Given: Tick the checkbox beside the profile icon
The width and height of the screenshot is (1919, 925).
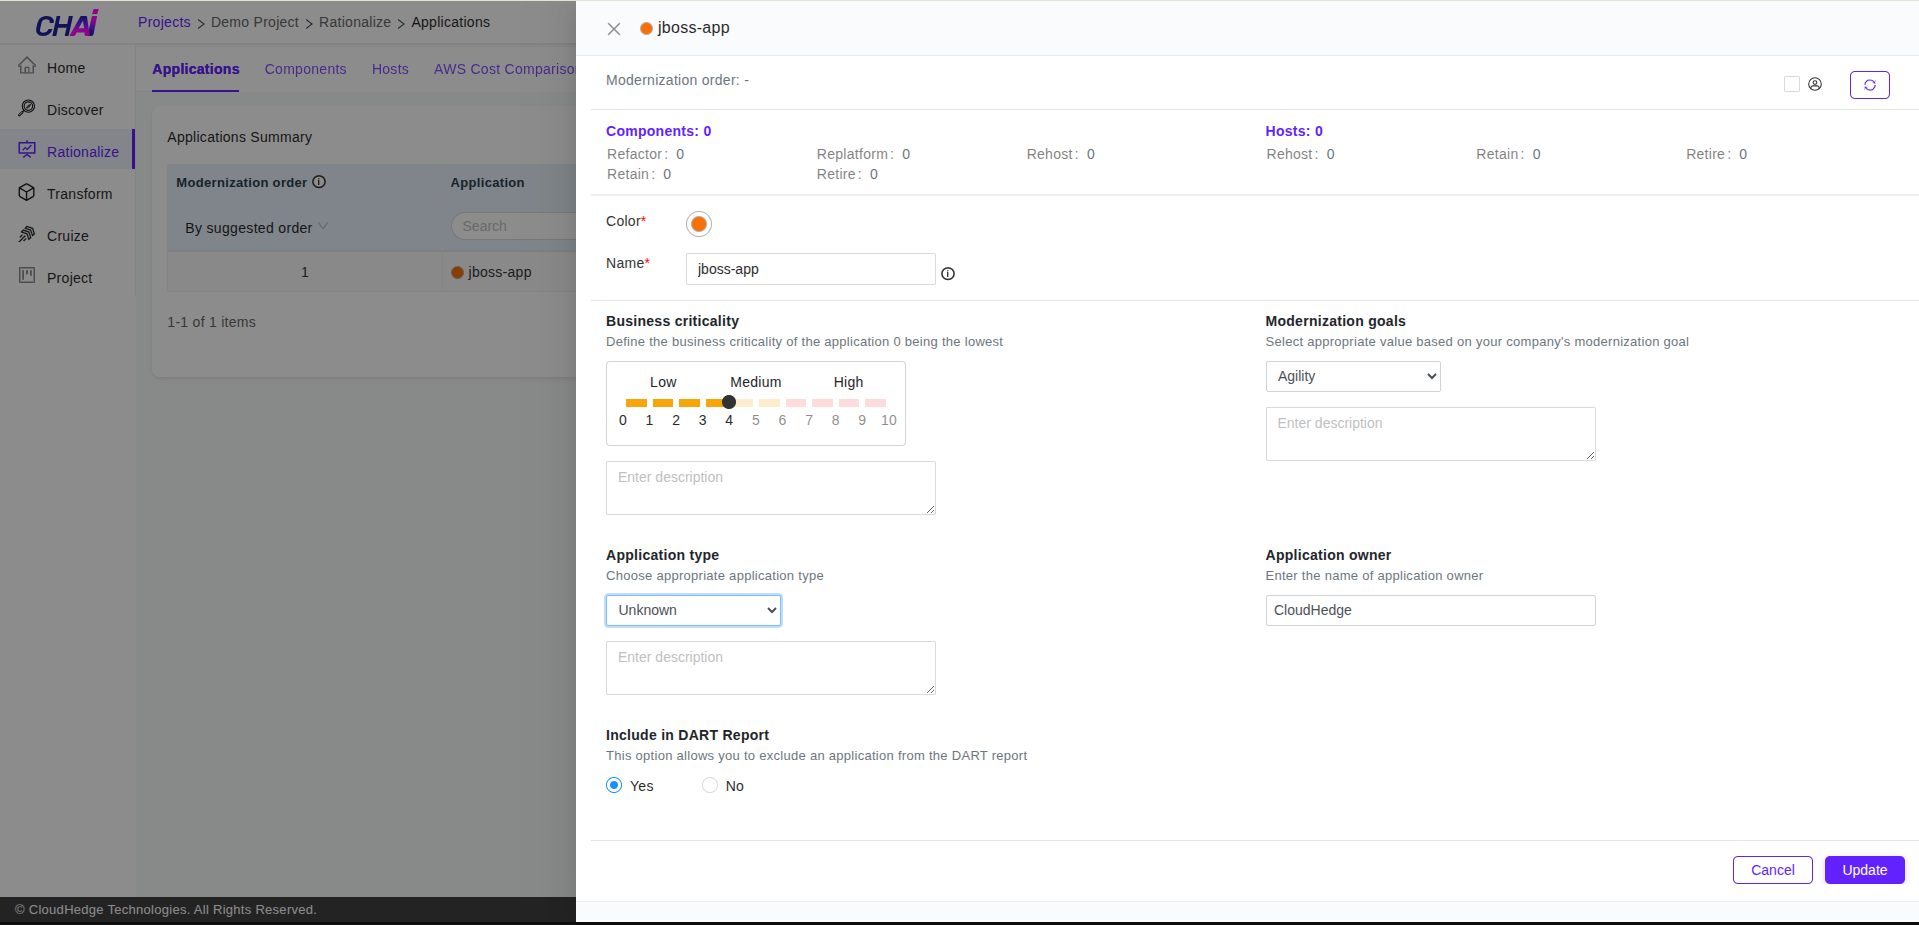Looking at the screenshot, I should (1791, 84).
